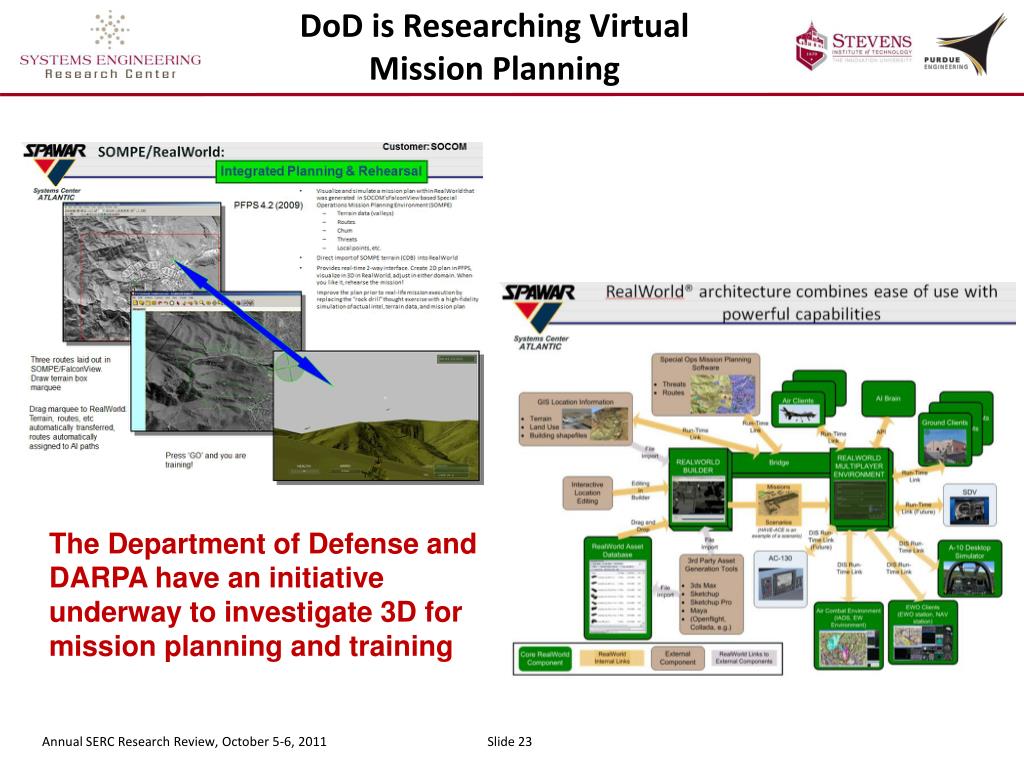Click the Special Ops Mission Planning Software box
The image size is (1024, 768).
pos(705,385)
